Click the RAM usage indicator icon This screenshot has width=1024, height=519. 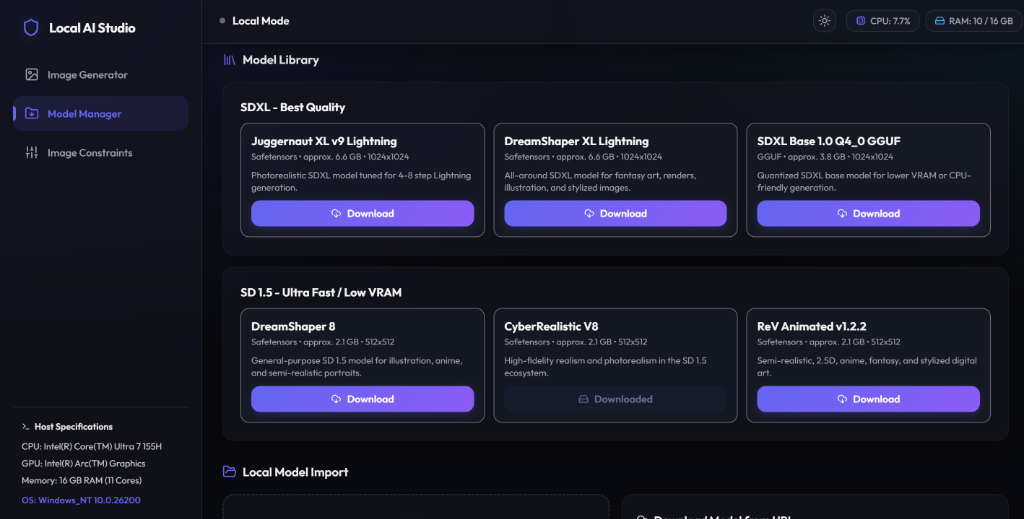coord(939,21)
